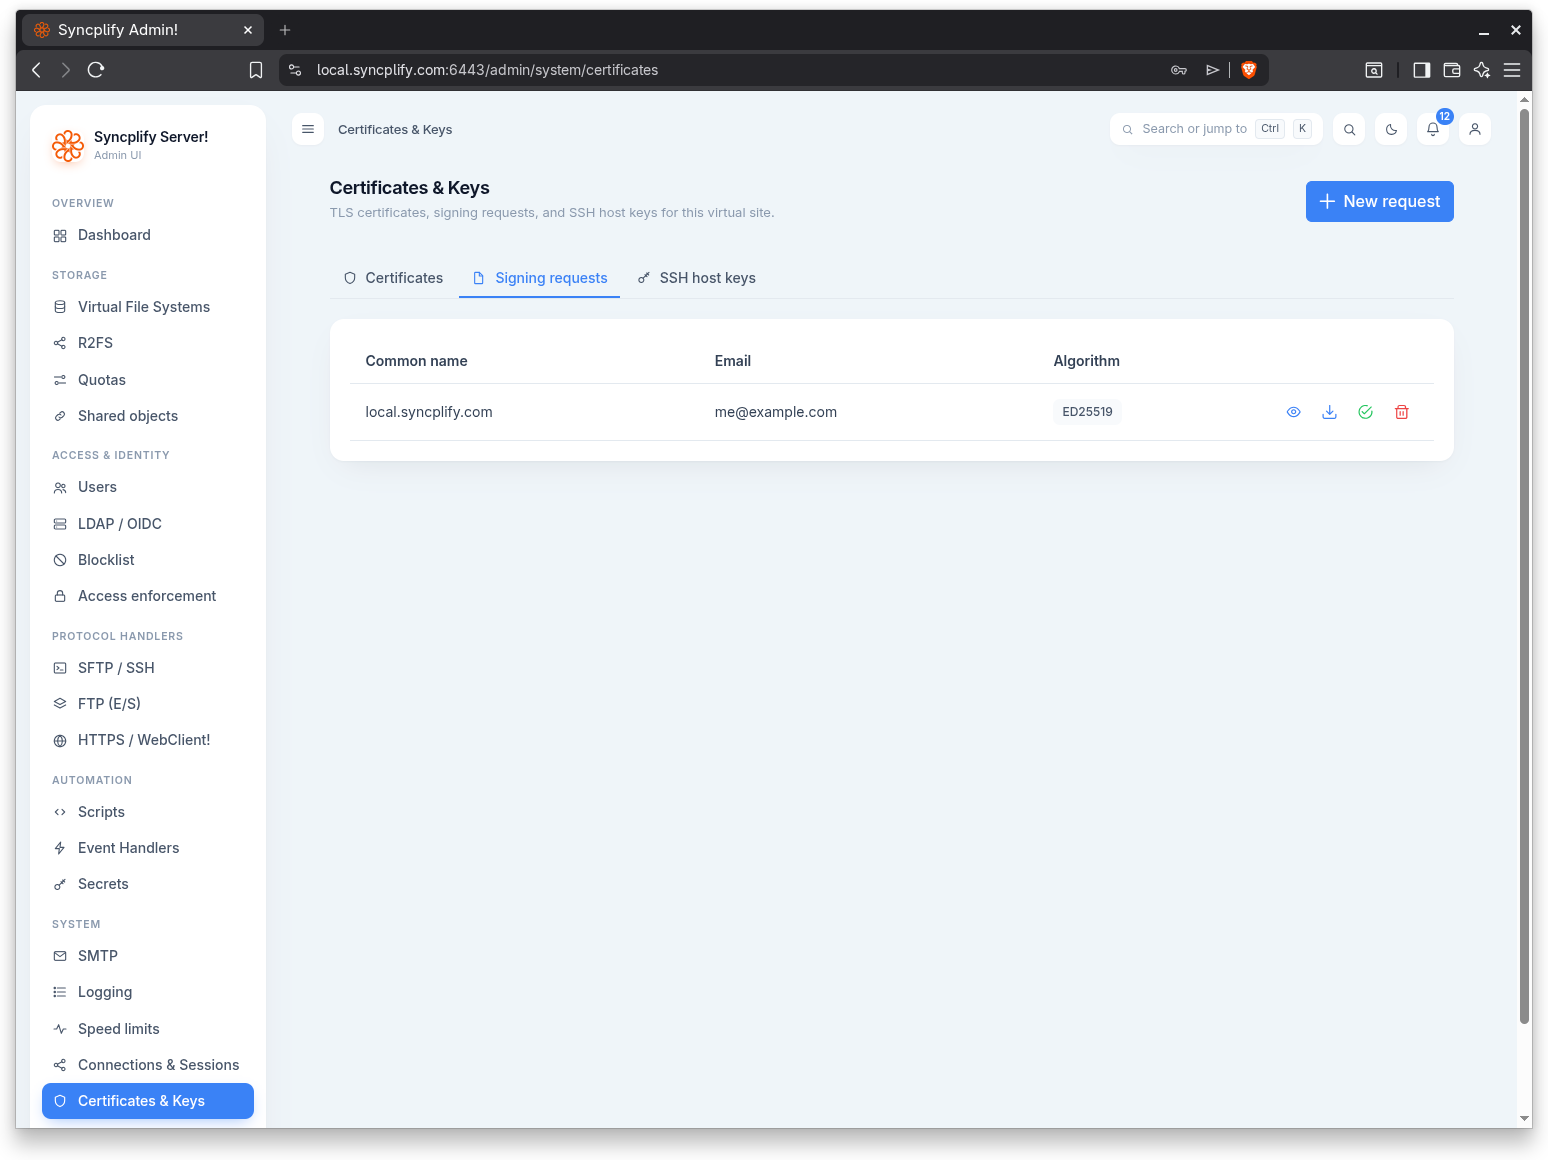Viewport: 1548px width, 1160px height.
Task: Click the me@example.com email cell
Action: click(776, 412)
